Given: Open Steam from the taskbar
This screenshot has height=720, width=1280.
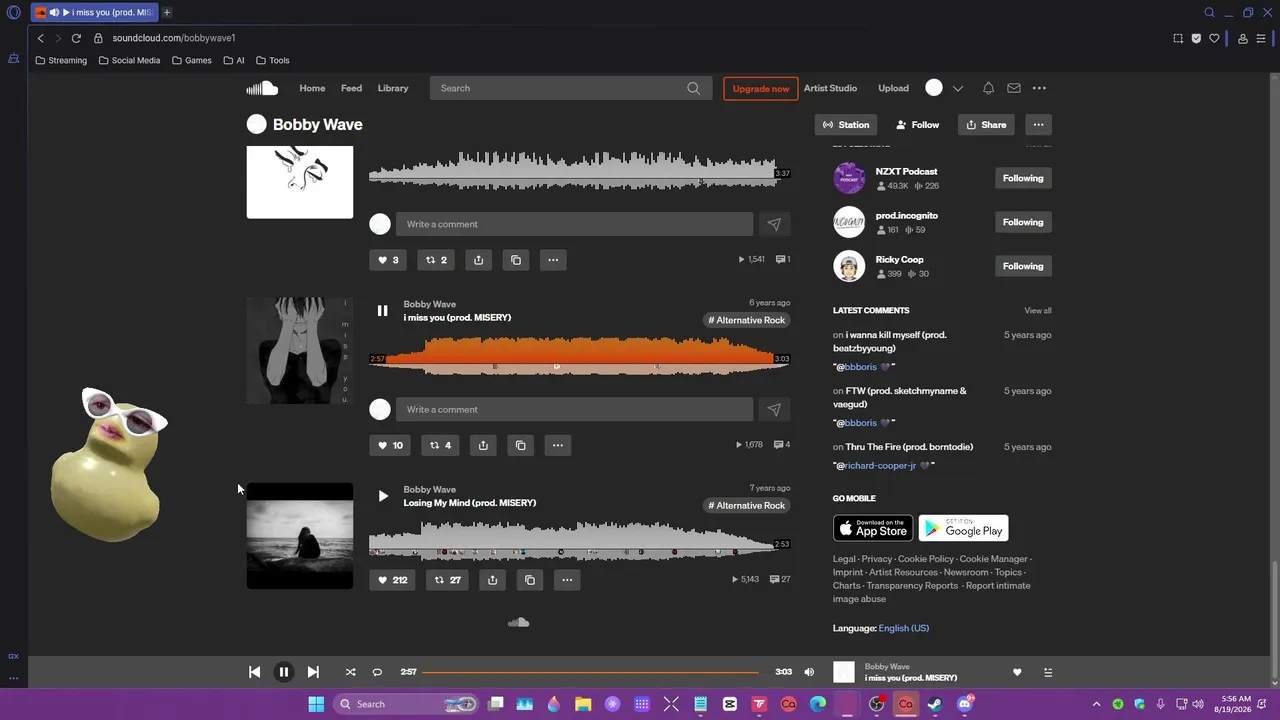Looking at the screenshot, I should (x=934, y=704).
